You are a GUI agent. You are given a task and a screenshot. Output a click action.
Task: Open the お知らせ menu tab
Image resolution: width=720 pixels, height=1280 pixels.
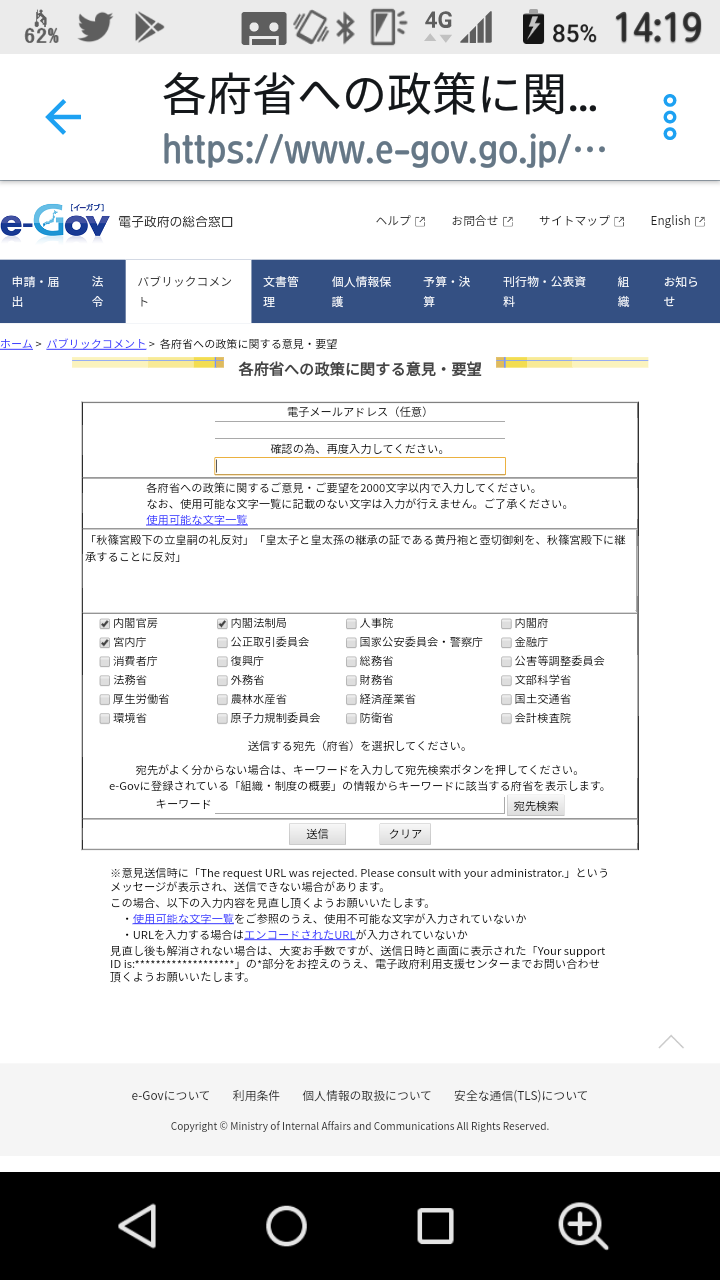(x=686, y=291)
